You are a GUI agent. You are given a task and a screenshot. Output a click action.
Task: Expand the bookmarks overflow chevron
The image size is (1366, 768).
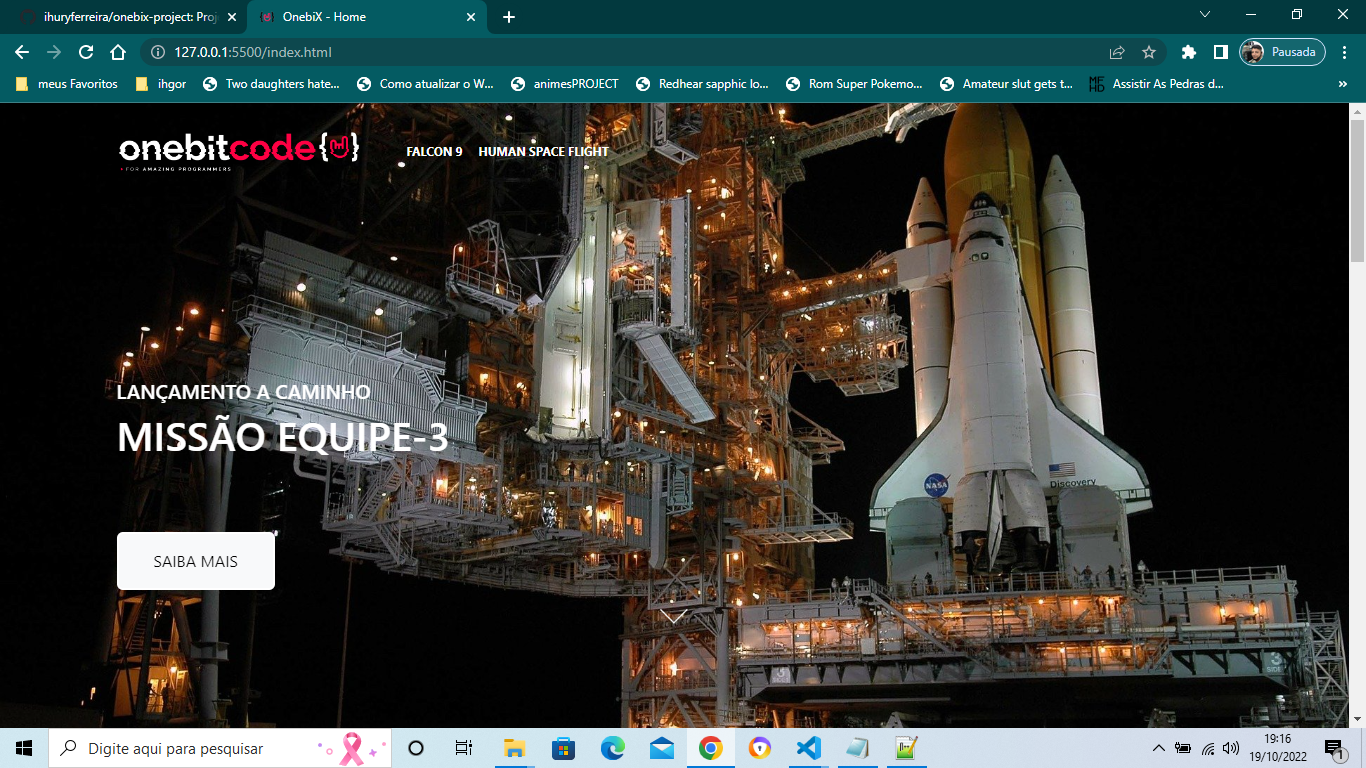click(x=1343, y=84)
